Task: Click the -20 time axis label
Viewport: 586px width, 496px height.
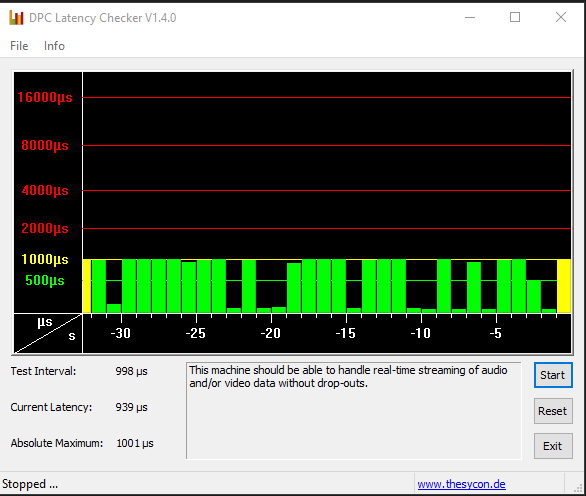Action: [271, 333]
